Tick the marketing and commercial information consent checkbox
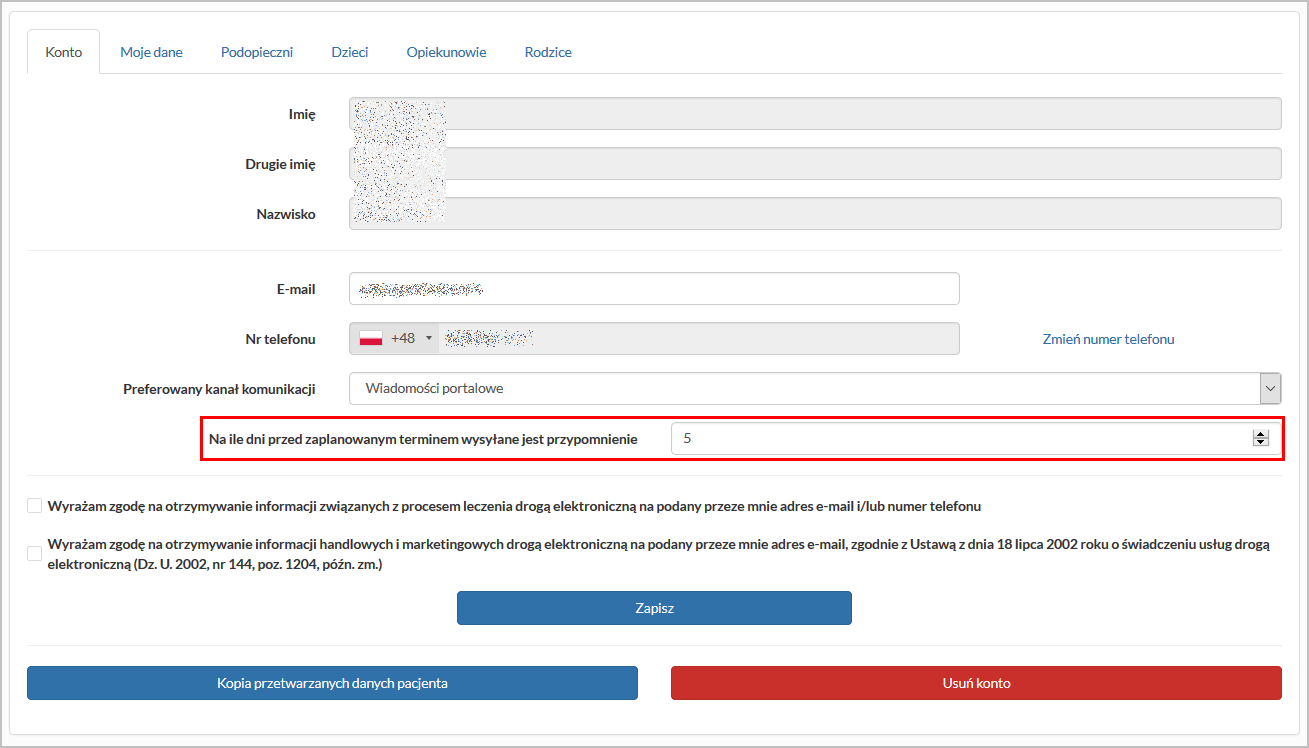 point(35,553)
